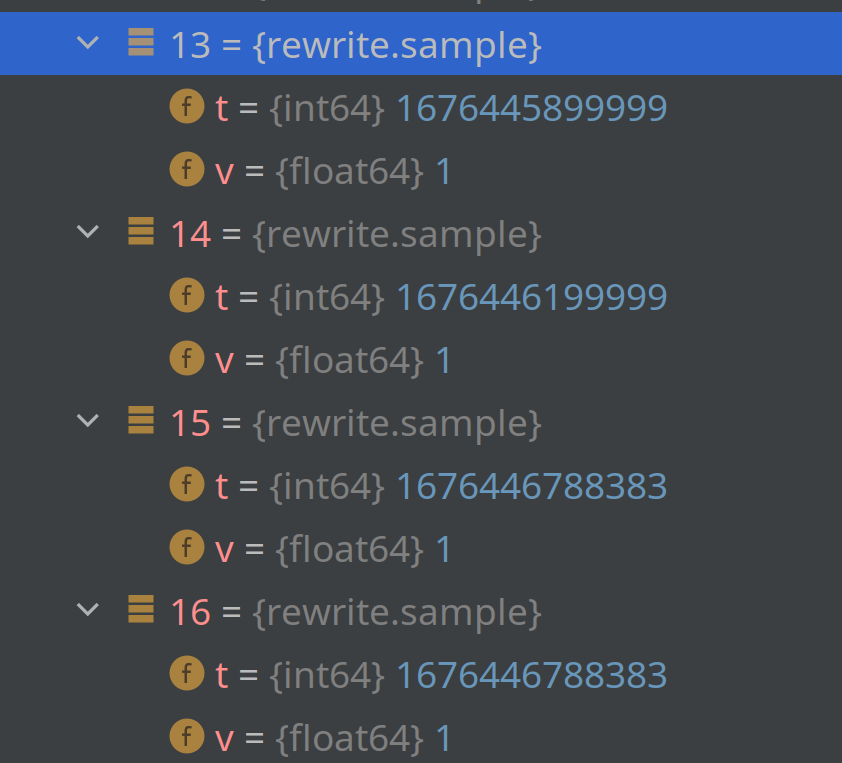Image resolution: width=842 pixels, height=763 pixels.
Task: Click field icon of t = 1676446199999
Action: point(187,295)
